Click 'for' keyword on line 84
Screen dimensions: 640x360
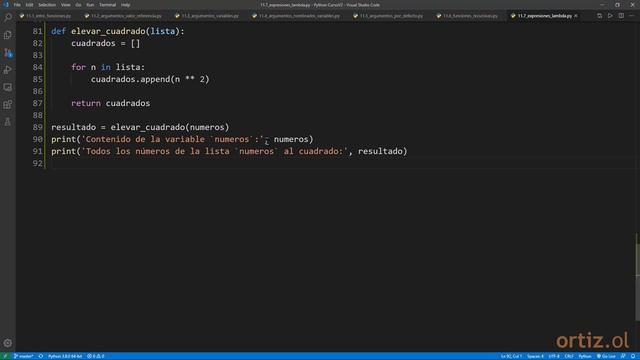pyautogui.click(x=78, y=67)
